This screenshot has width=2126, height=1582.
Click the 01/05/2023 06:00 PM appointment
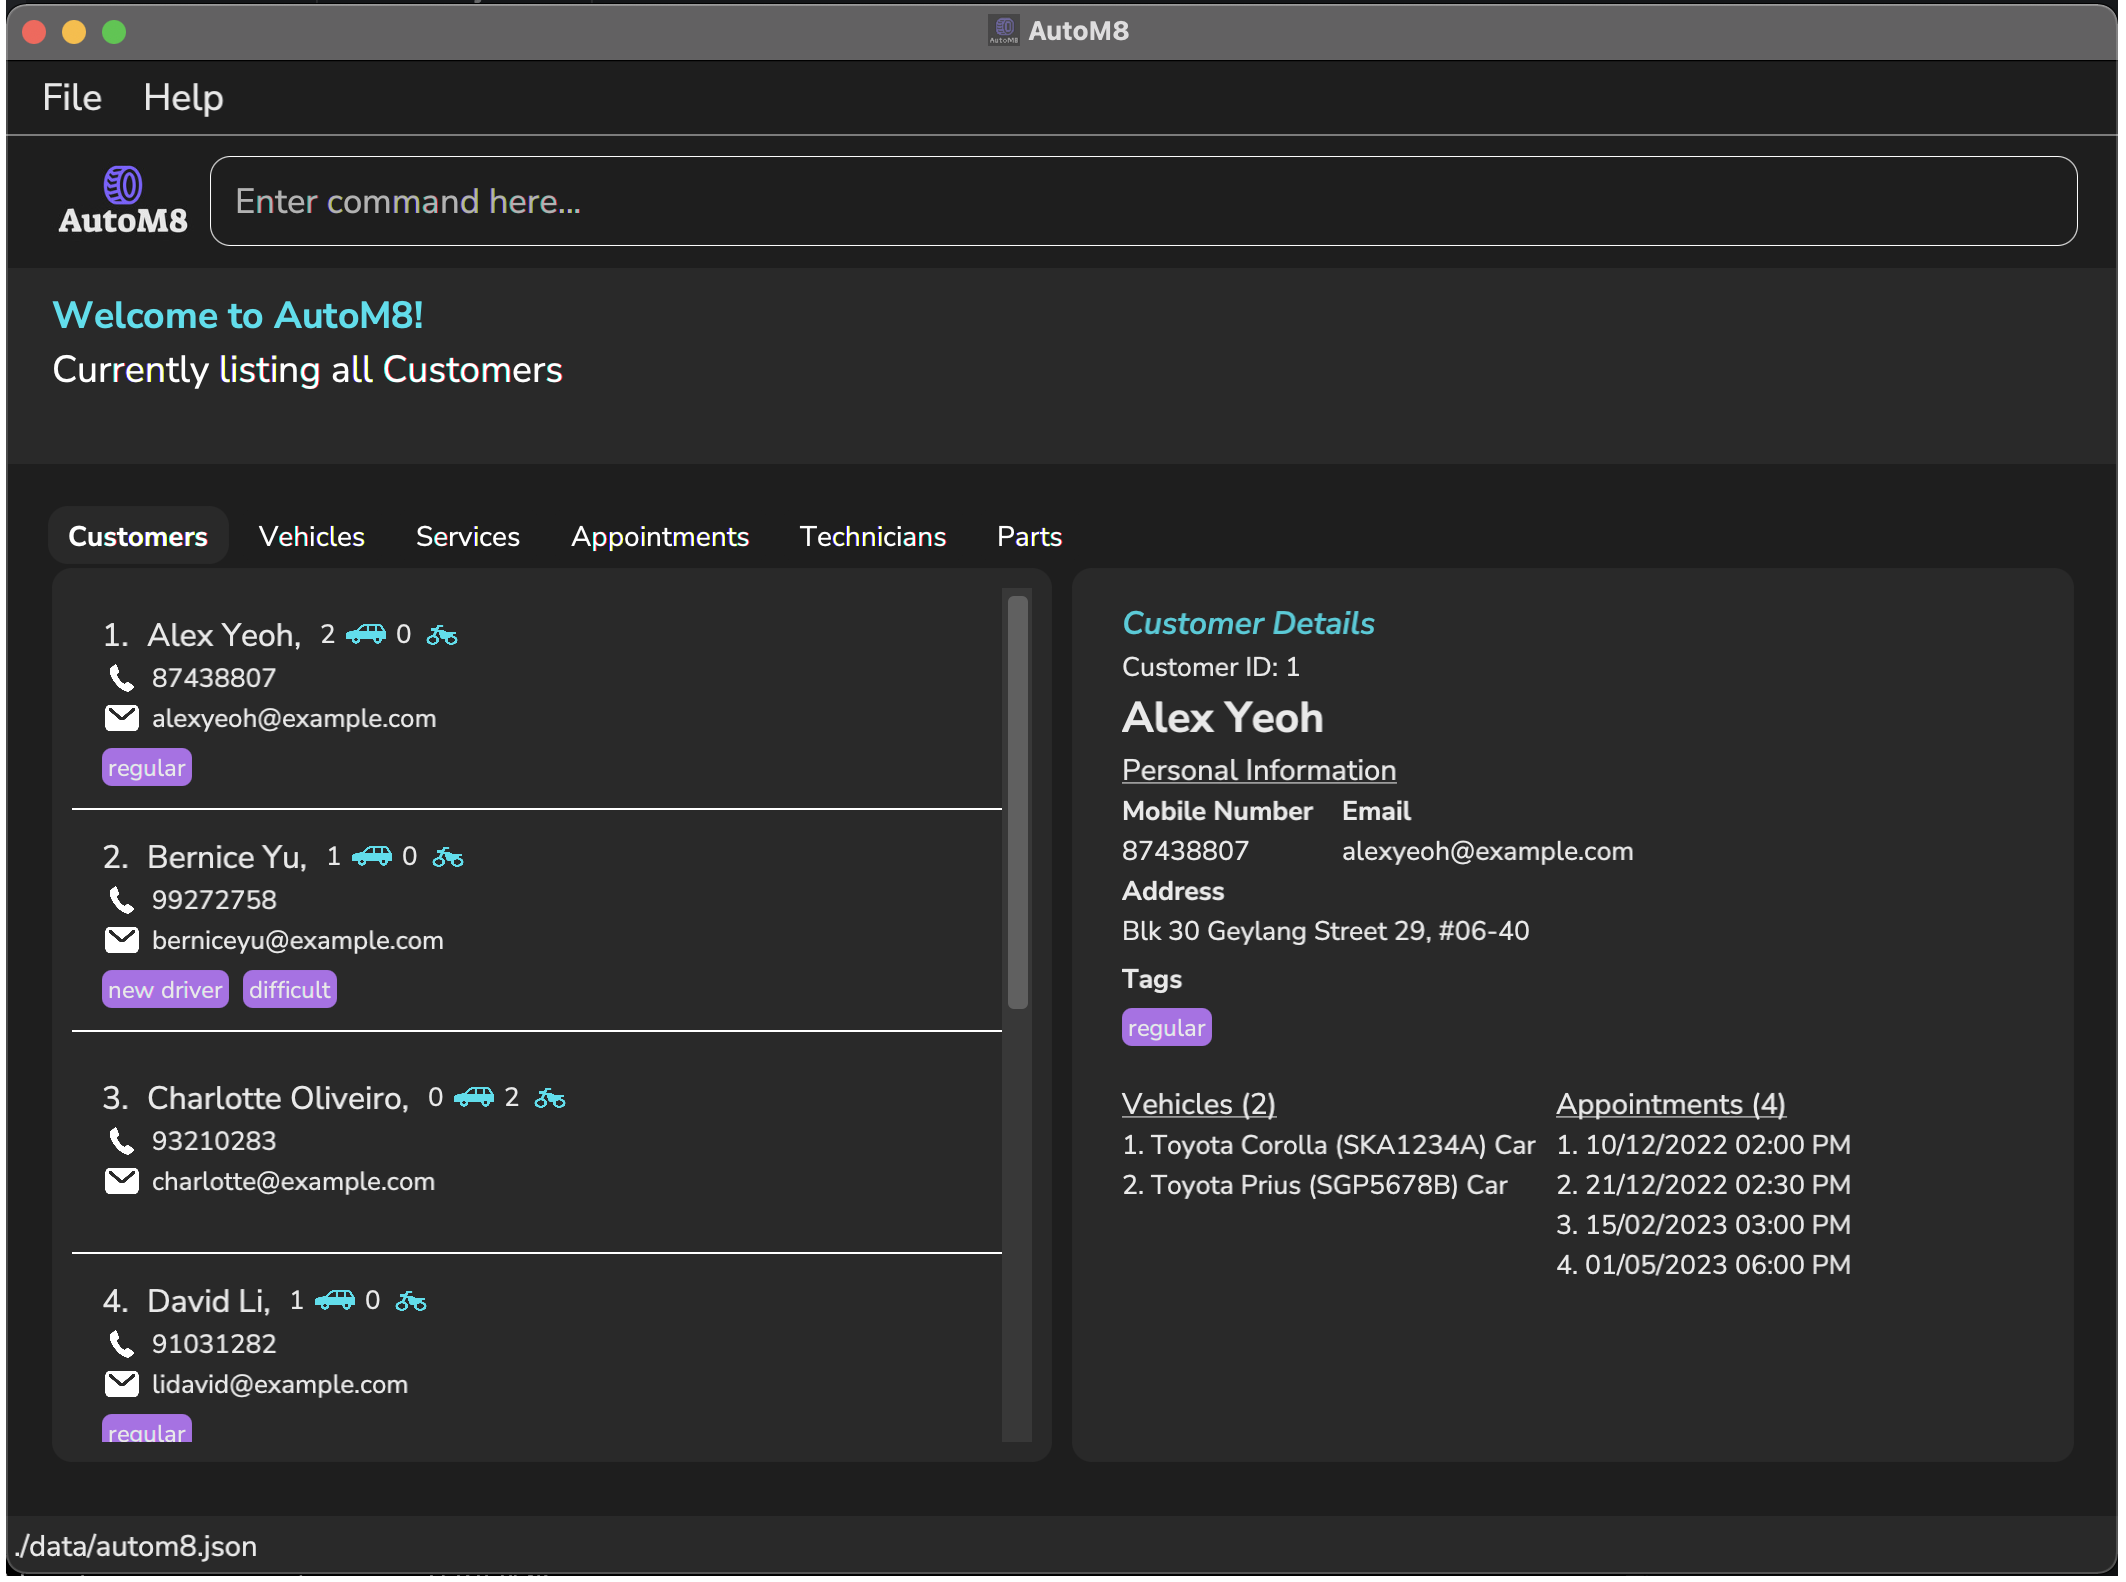coord(1704,1264)
